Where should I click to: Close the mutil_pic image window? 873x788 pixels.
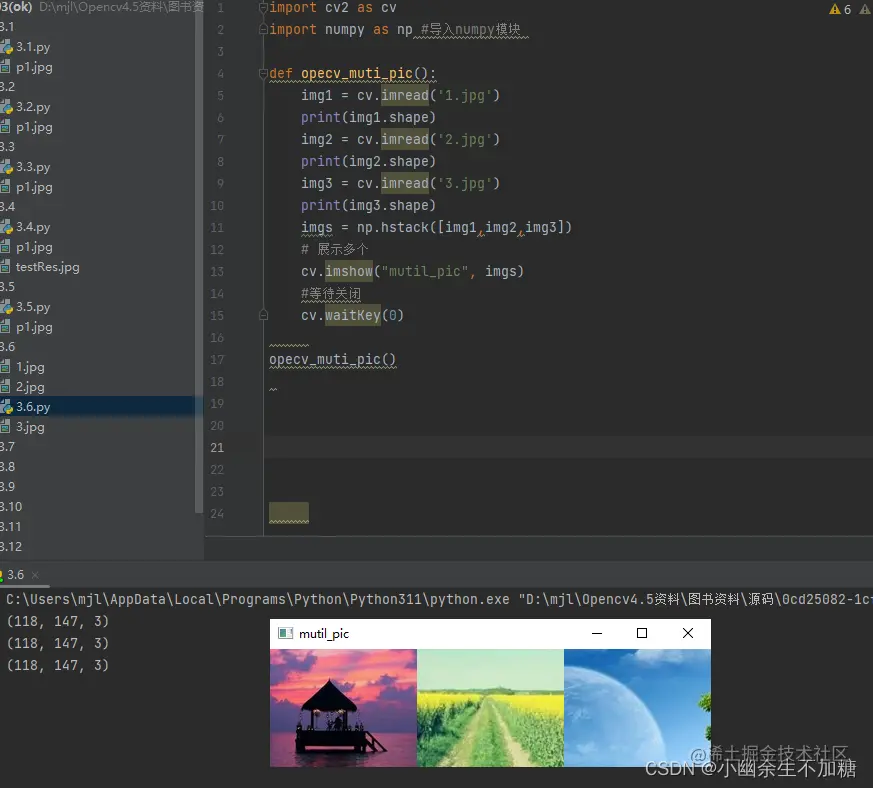point(688,633)
